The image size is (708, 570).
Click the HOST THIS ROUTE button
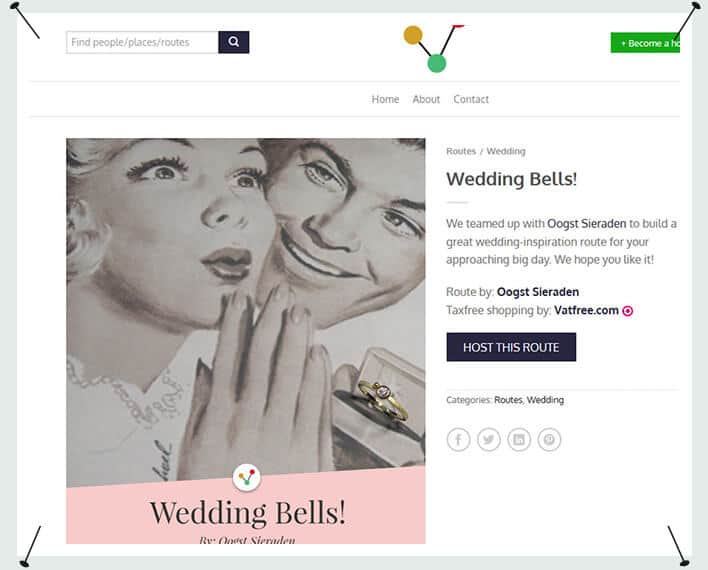pos(511,347)
